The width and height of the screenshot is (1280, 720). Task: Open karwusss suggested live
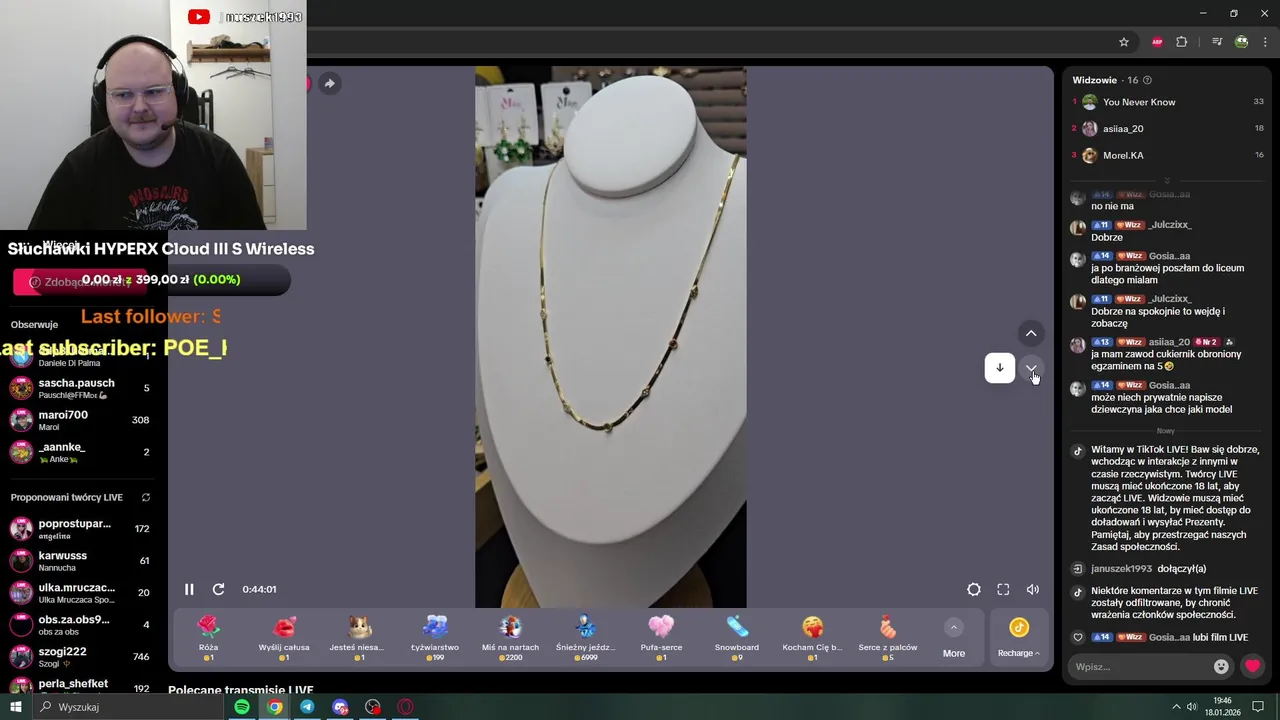tap(80, 561)
